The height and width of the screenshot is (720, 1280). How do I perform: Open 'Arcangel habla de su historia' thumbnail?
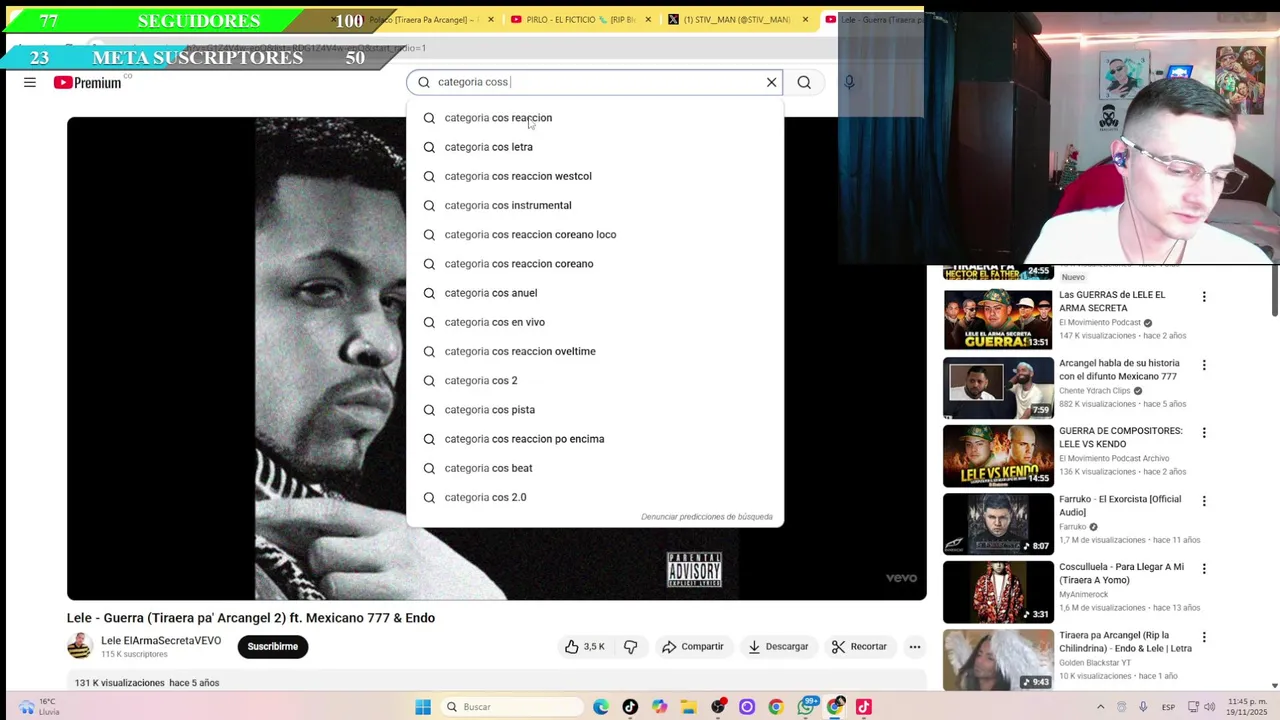point(998,387)
